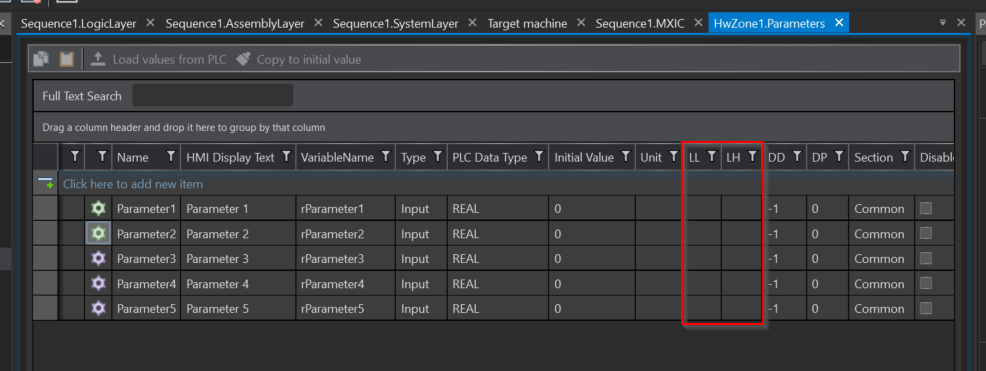Viewport: 986px width, 371px height.
Task: Open the VariableName column filter
Action: 385,157
